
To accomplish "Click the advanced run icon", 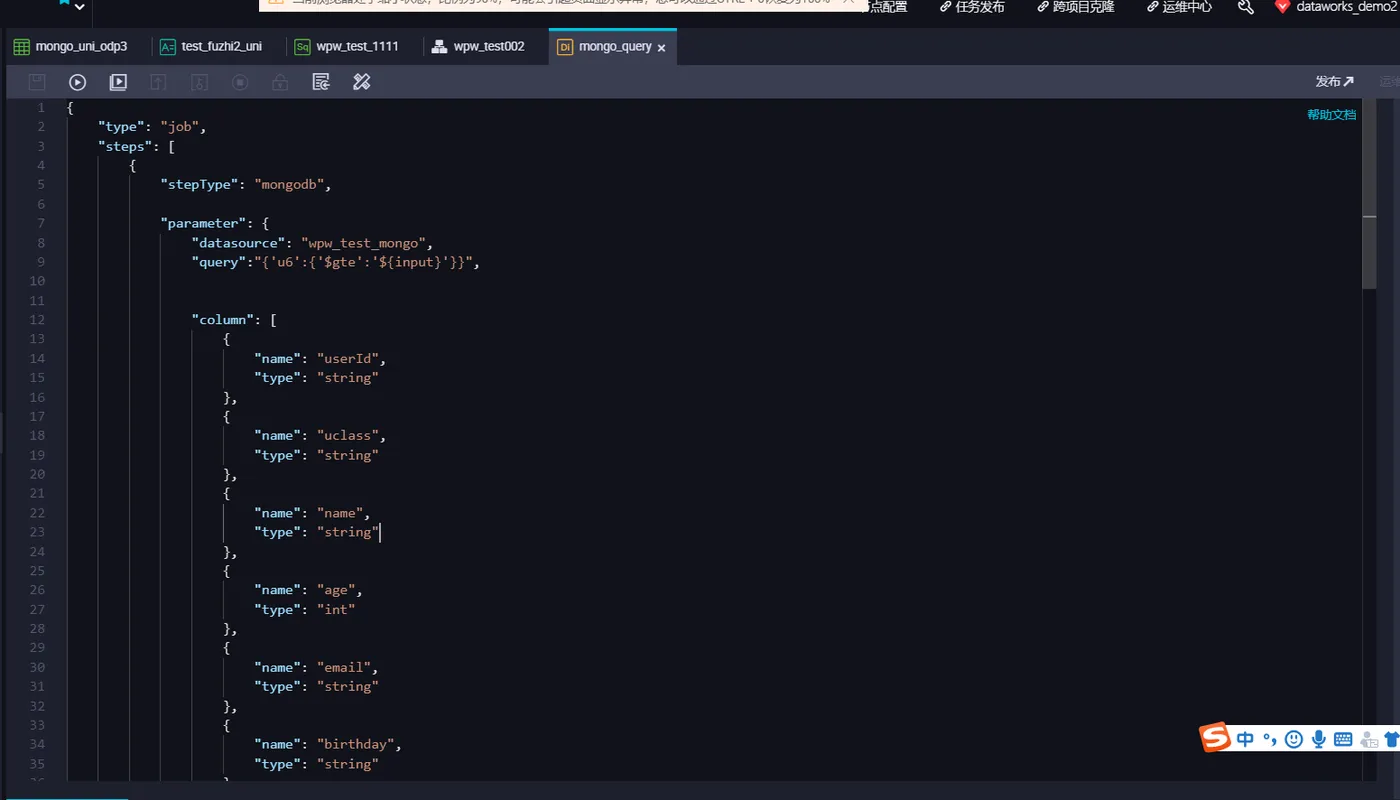I will (x=118, y=82).
